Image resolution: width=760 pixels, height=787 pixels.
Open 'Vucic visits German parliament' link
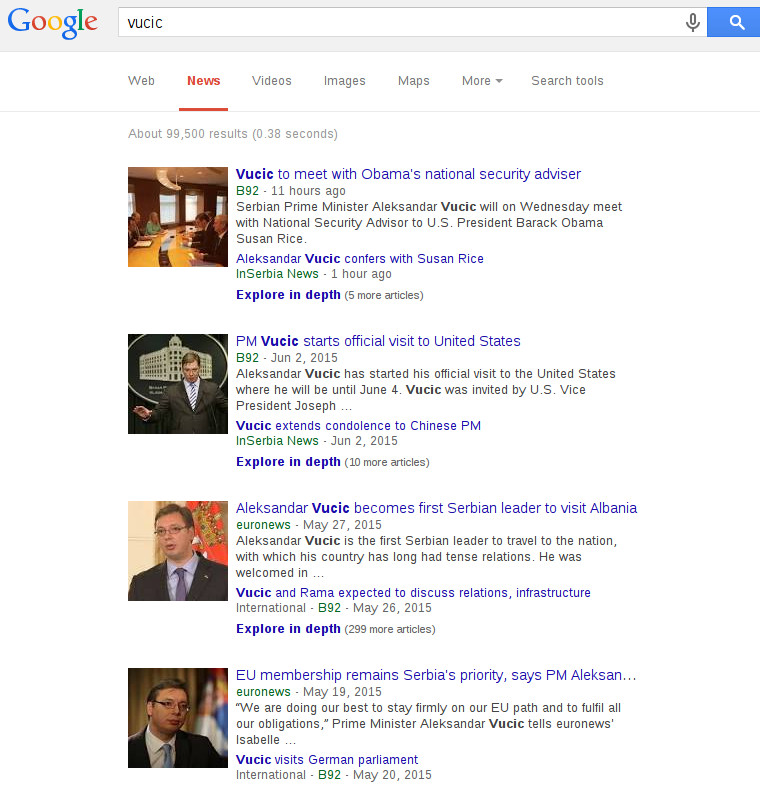pyautogui.click(x=327, y=760)
